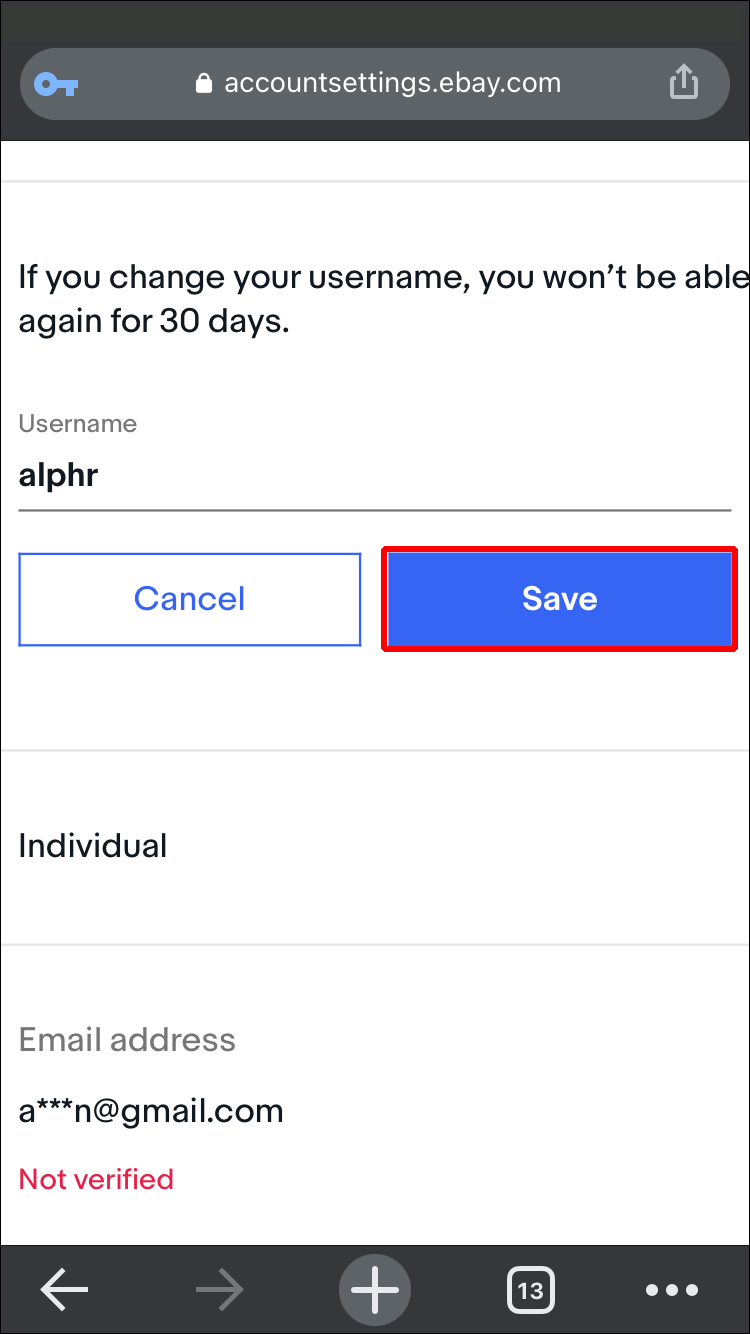Tap the Not verified link
Viewport: 750px width, 1334px height.
coord(96,1179)
